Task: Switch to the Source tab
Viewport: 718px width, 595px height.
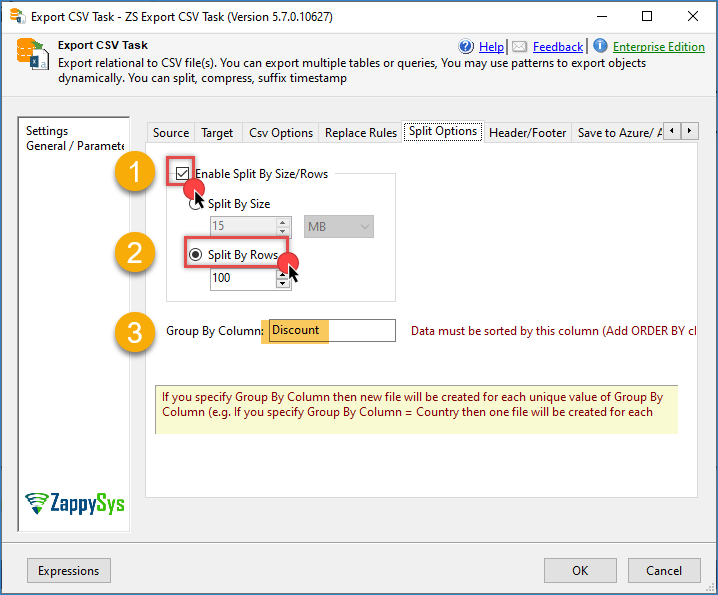Action: click(171, 133)
